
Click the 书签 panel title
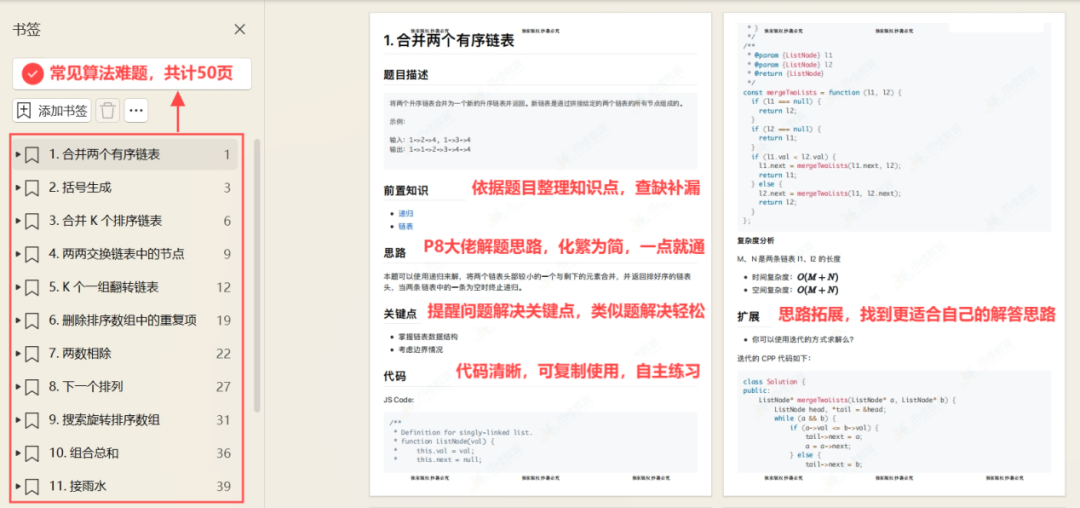pyautogui.click(x=26, y=29)
